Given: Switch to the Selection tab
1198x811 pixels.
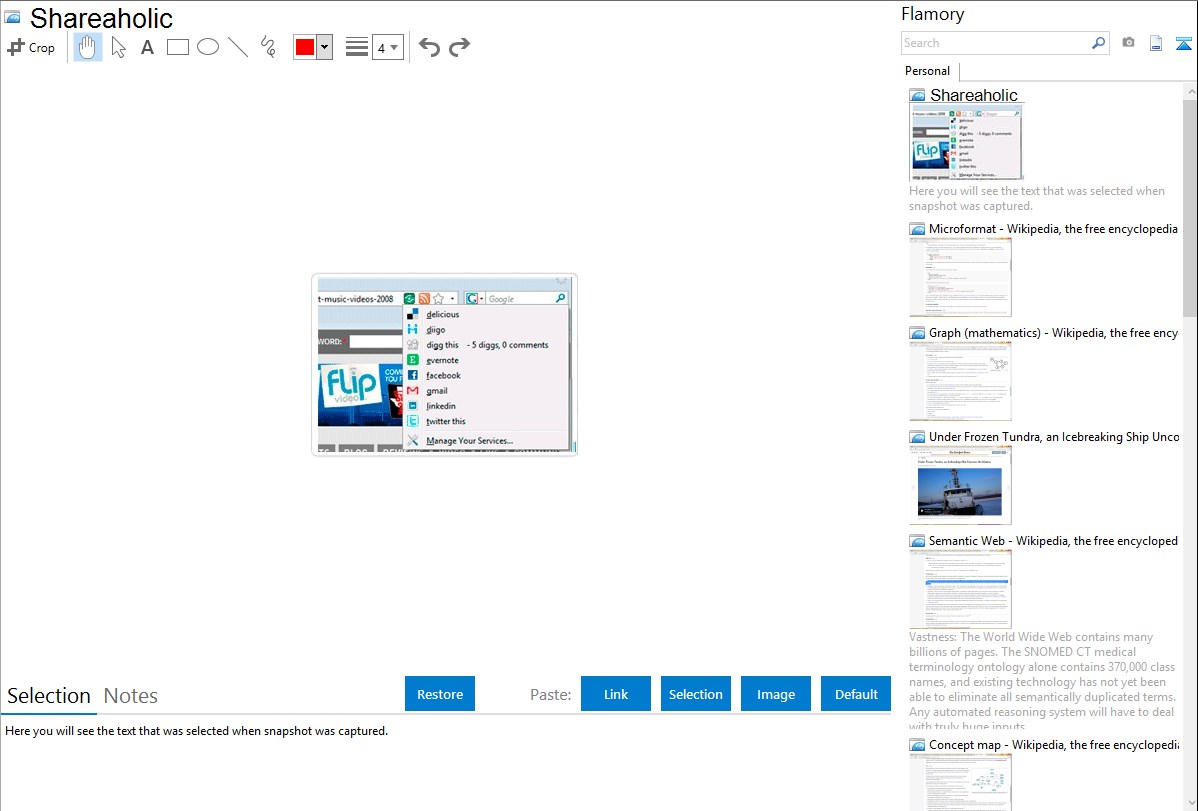Looking at the screenshot, I should (49, 696).
